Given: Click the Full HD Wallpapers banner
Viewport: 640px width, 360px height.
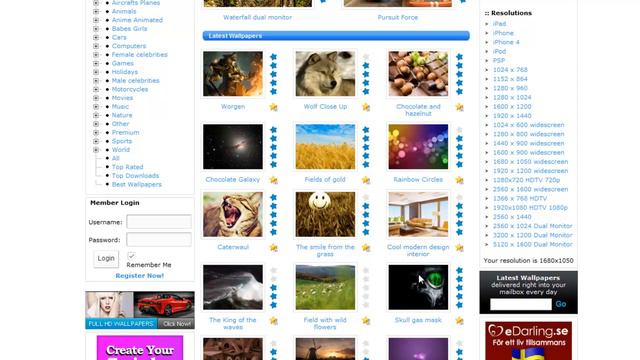Looking at the screenshot, I should tap(140, 310).
